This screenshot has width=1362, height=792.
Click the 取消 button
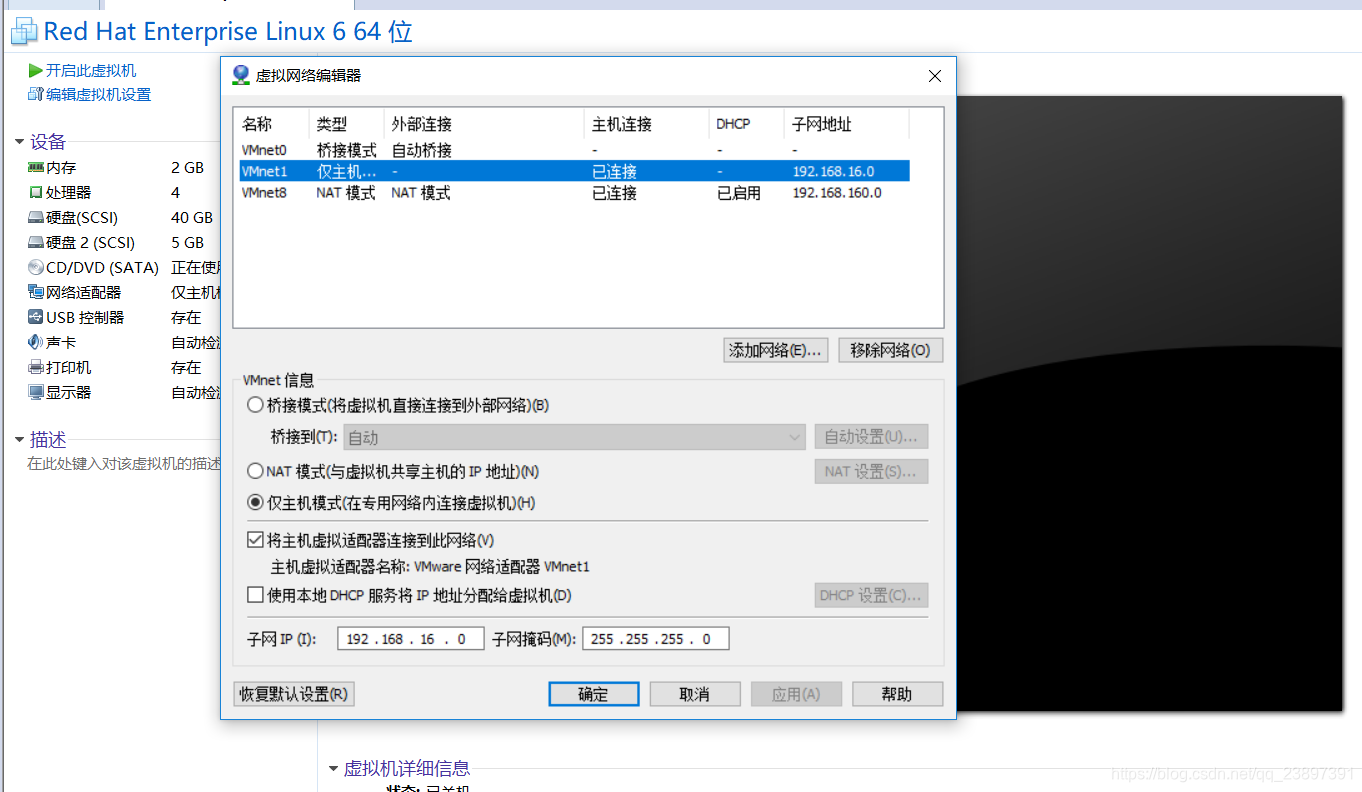695,694
